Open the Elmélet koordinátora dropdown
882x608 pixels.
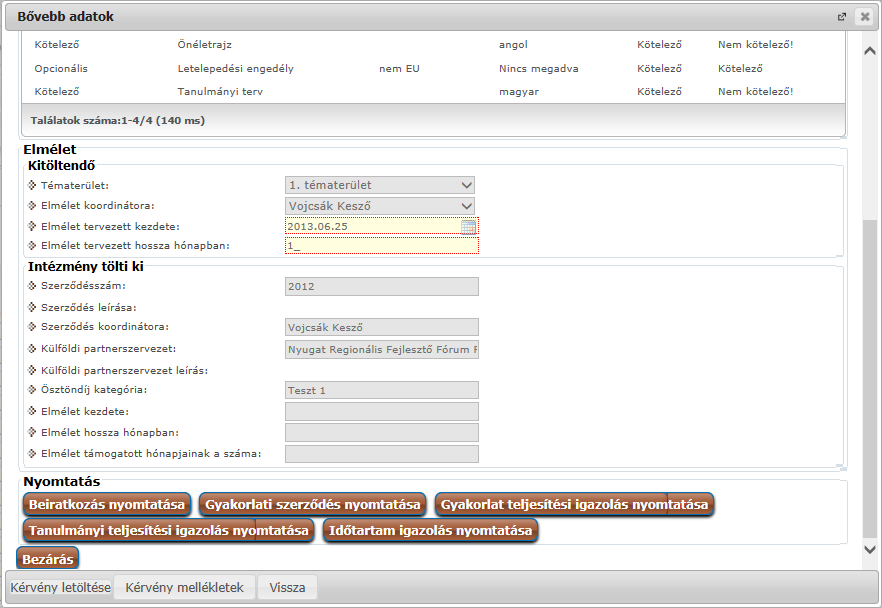tap(380, 206)
